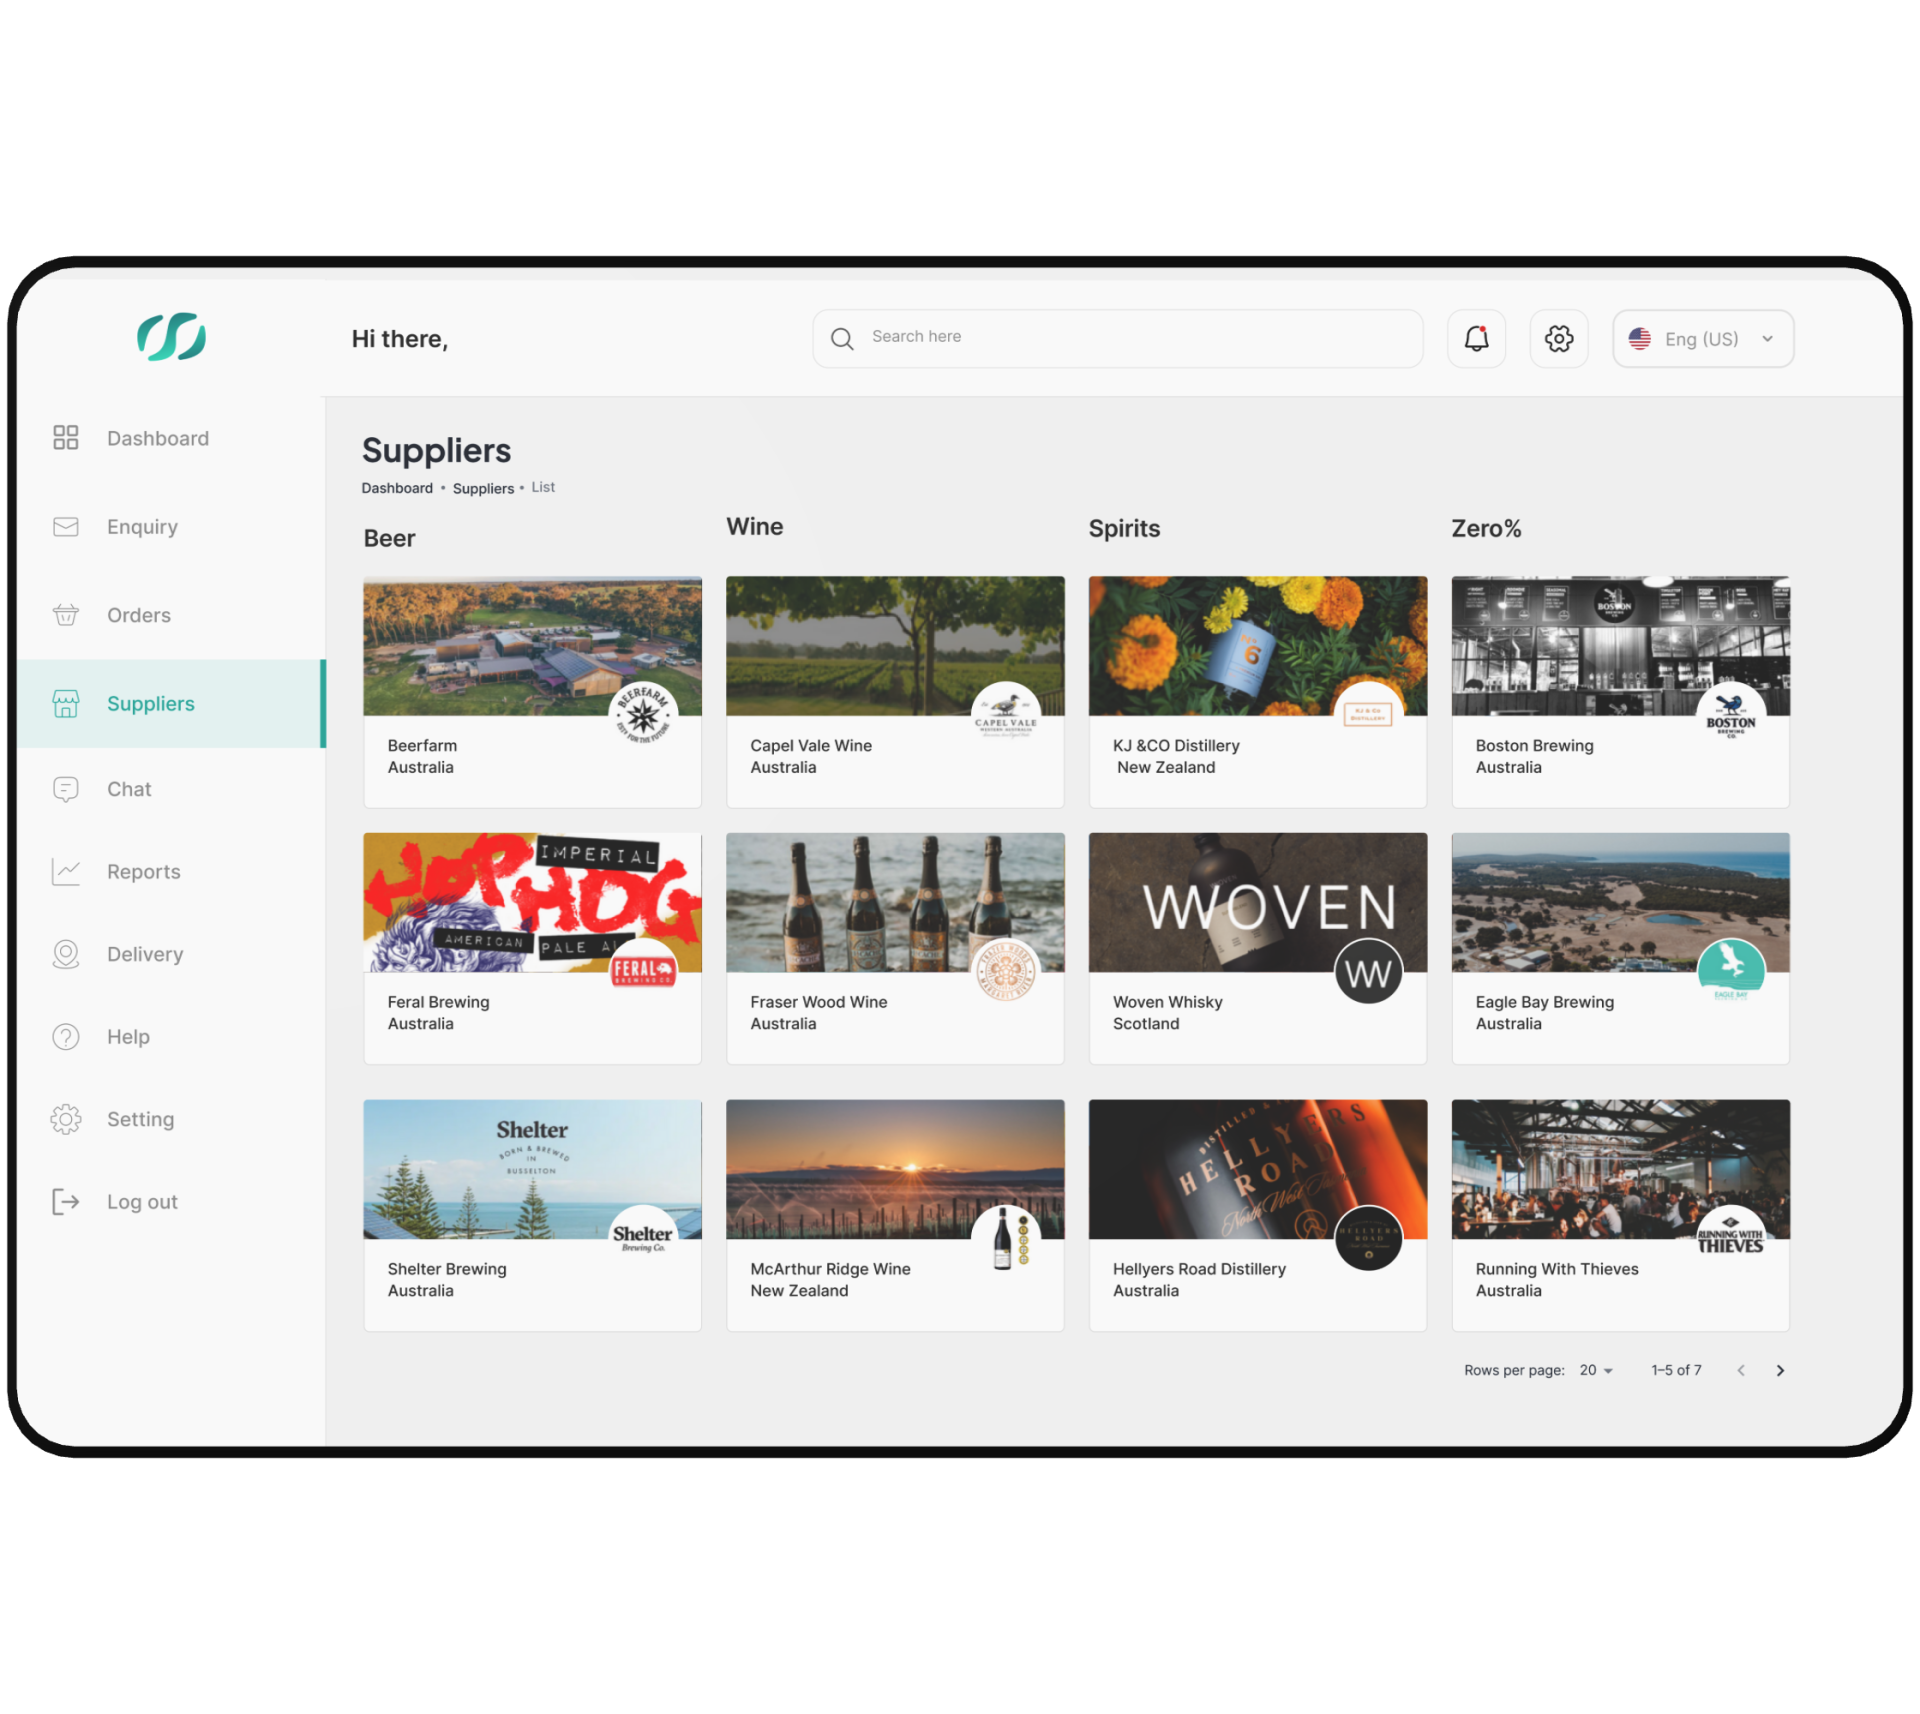Open the Eng (US) language dropdown
1920x1714 pixels.
click(x=1702, y=338)
